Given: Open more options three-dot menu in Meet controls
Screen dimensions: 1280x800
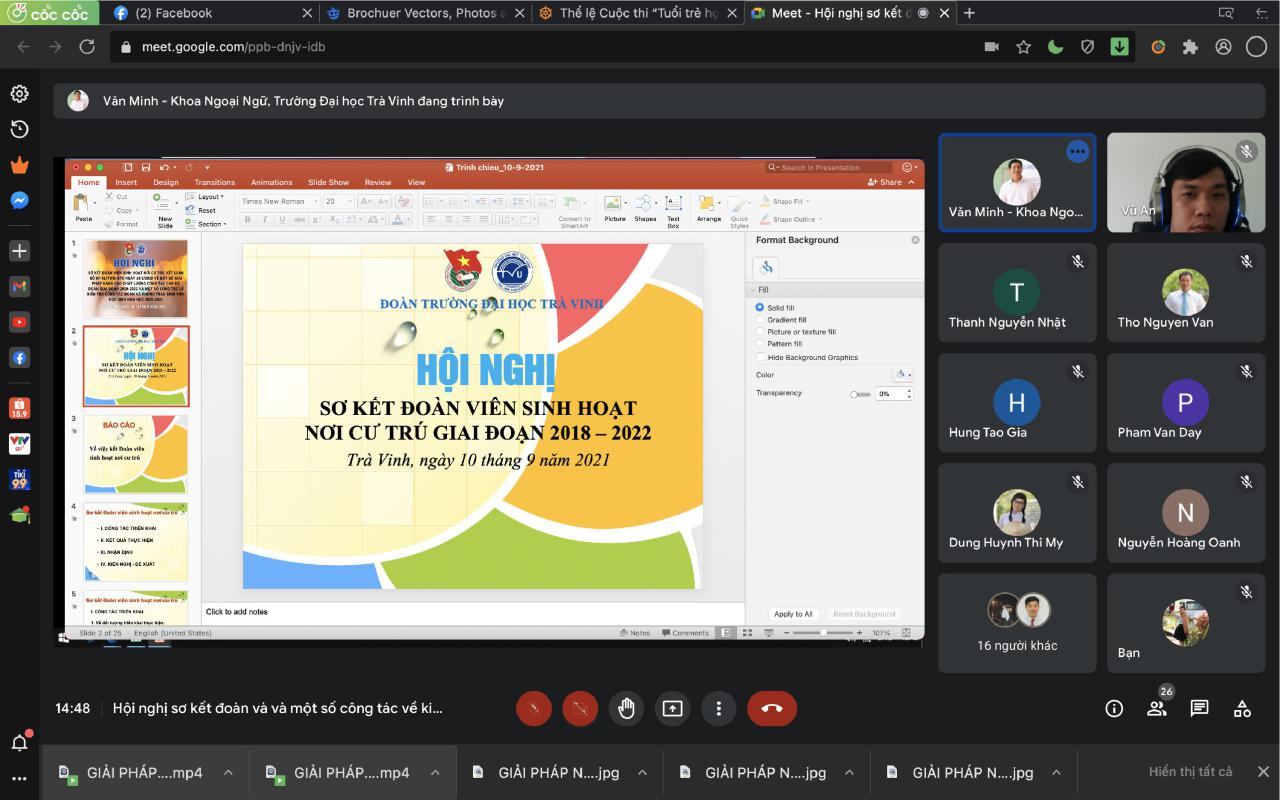Looking at the screenshot, I should tap(718, 708).
